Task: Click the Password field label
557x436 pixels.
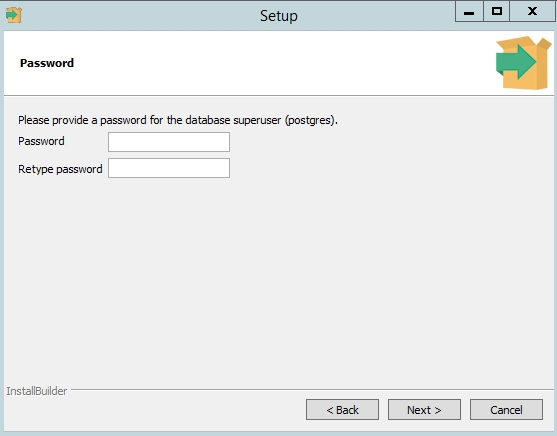Action: (41, 141)
